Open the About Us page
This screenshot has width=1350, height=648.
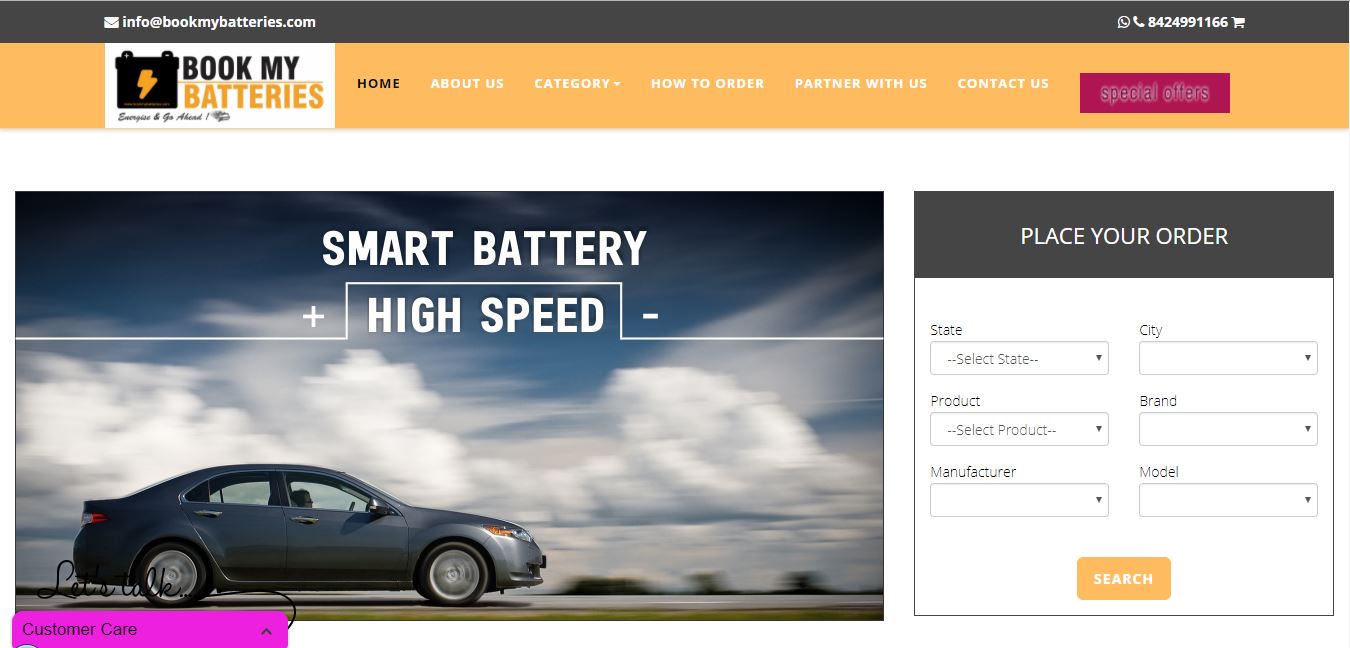[x=467, y=84]
